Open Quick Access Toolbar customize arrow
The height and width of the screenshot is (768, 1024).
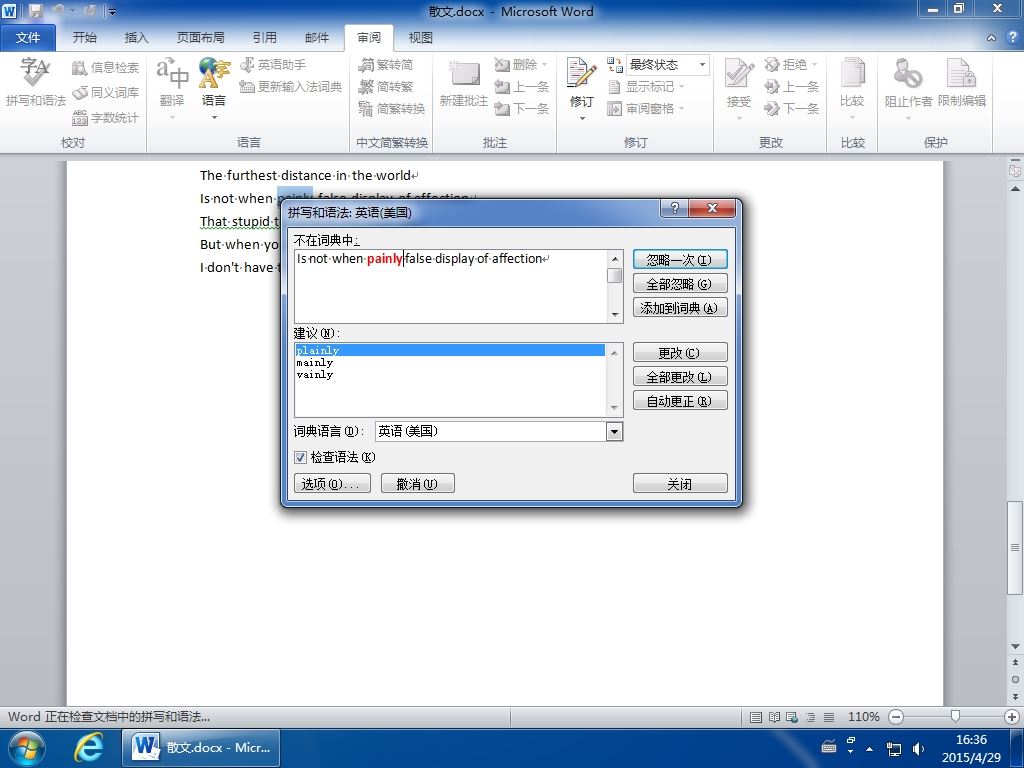112,11
